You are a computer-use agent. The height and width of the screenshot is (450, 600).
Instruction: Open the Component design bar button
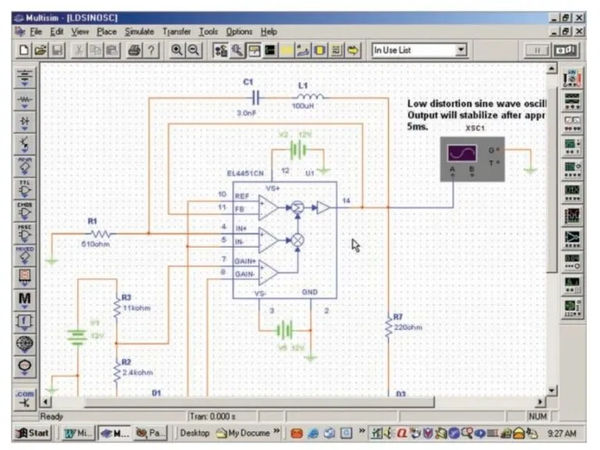(x=220, y=50)
